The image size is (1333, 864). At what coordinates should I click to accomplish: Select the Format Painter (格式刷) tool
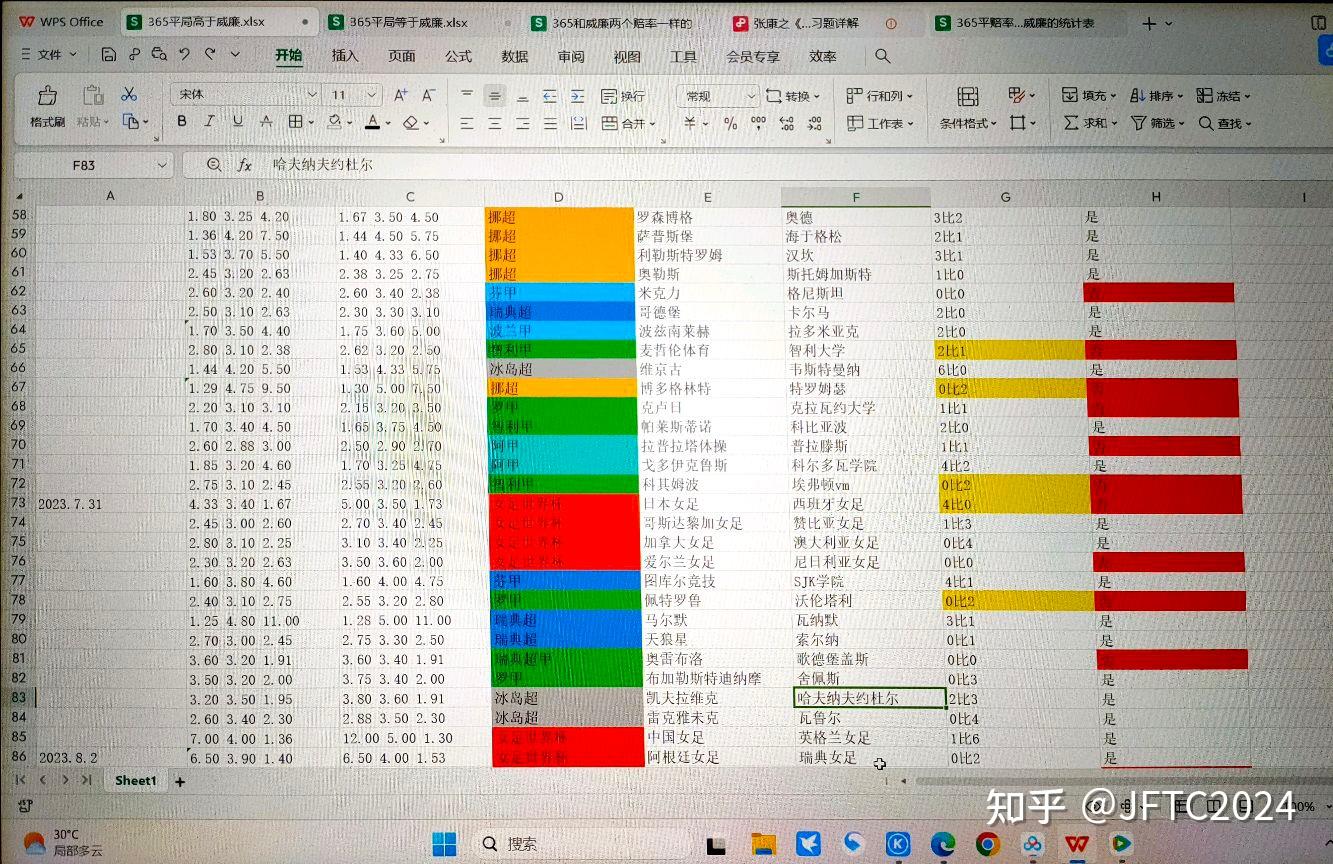47,108
